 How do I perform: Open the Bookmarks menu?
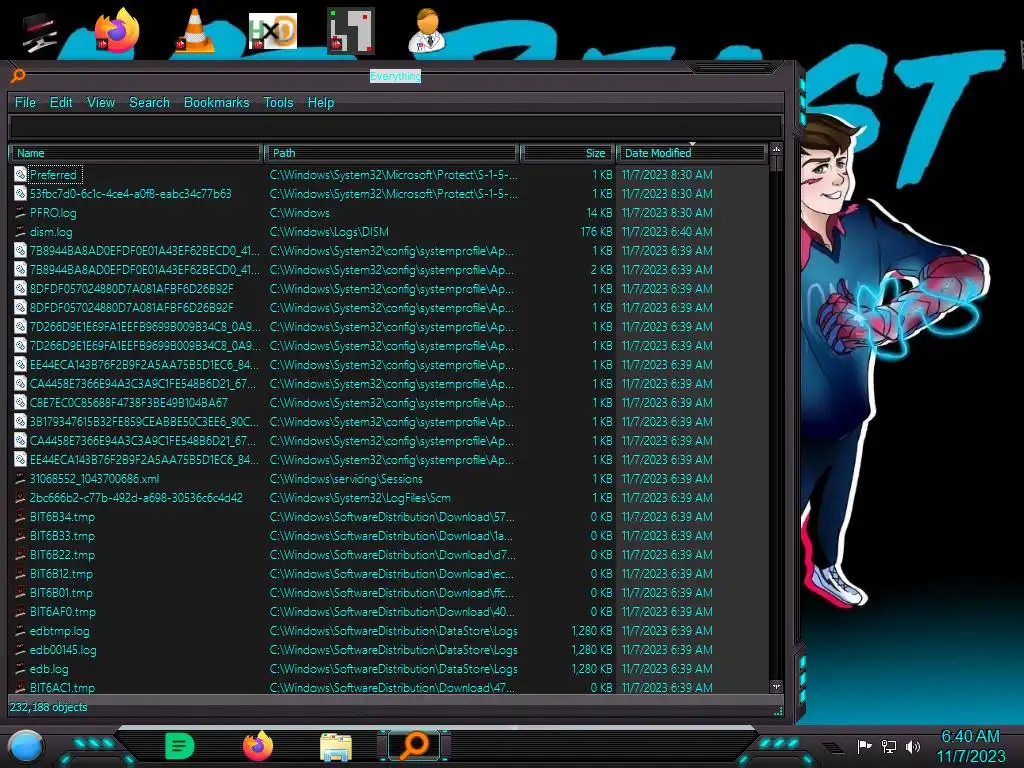216,103
